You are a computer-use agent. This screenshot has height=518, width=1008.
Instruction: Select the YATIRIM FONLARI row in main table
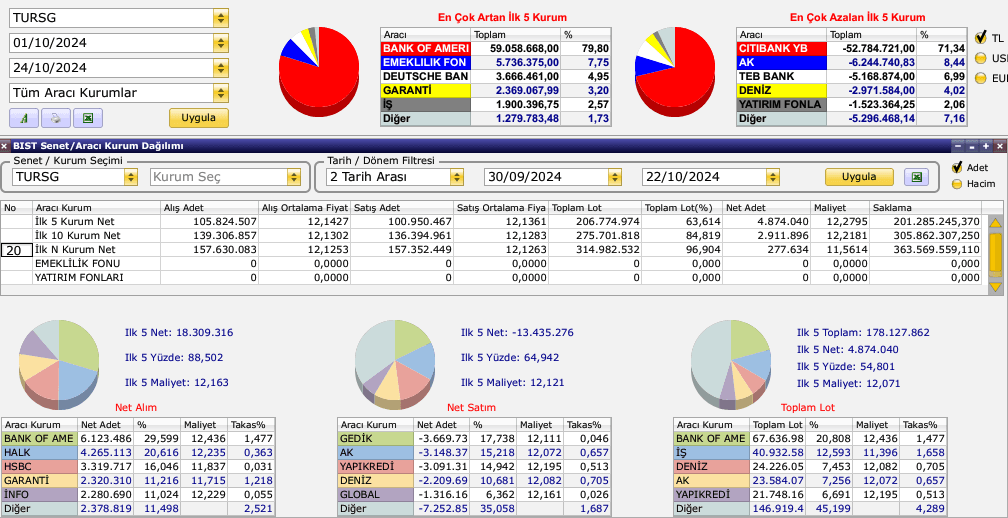pos(491,278)
